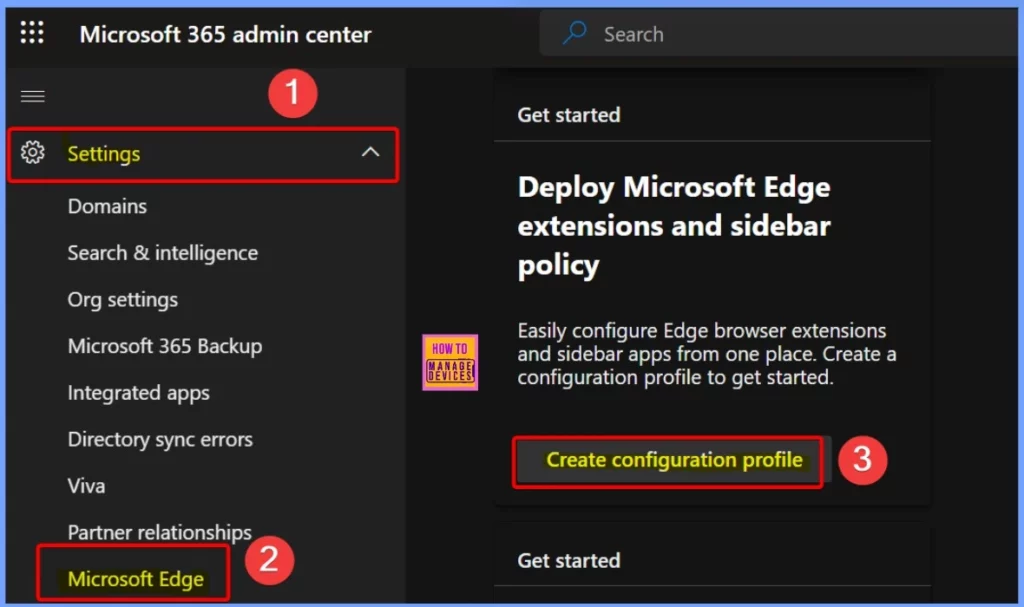Click the Settings gear icon
The height and width of the screenshot is (607, 1024).
click(33, 153)
